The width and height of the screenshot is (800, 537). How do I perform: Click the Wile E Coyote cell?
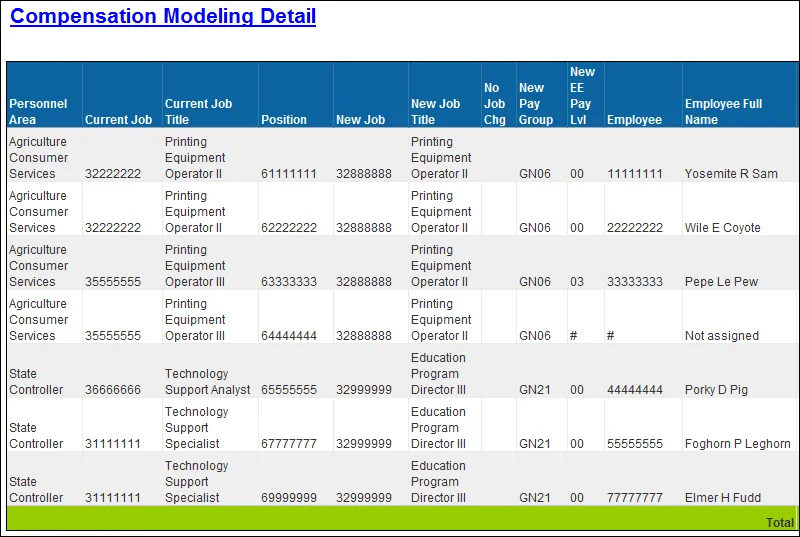click(x=722, y=228)
